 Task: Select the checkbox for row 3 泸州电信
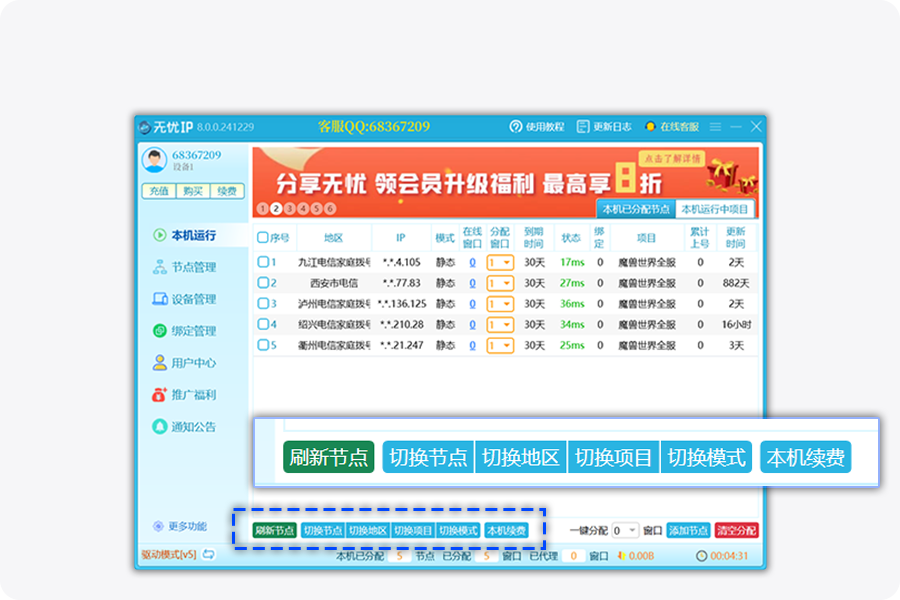coord(263,303)
